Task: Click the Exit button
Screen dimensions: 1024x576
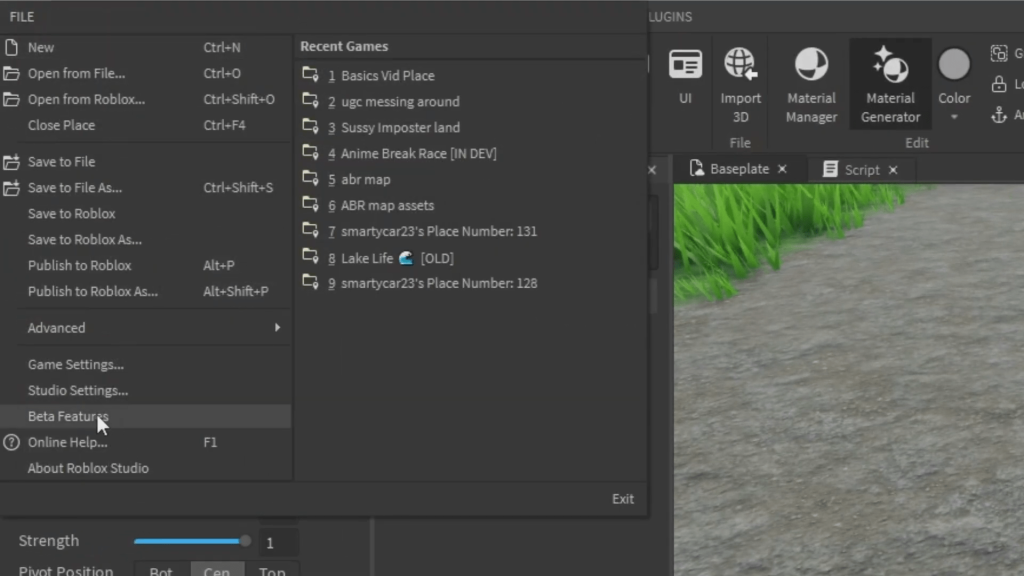Action: pos(622,499)
